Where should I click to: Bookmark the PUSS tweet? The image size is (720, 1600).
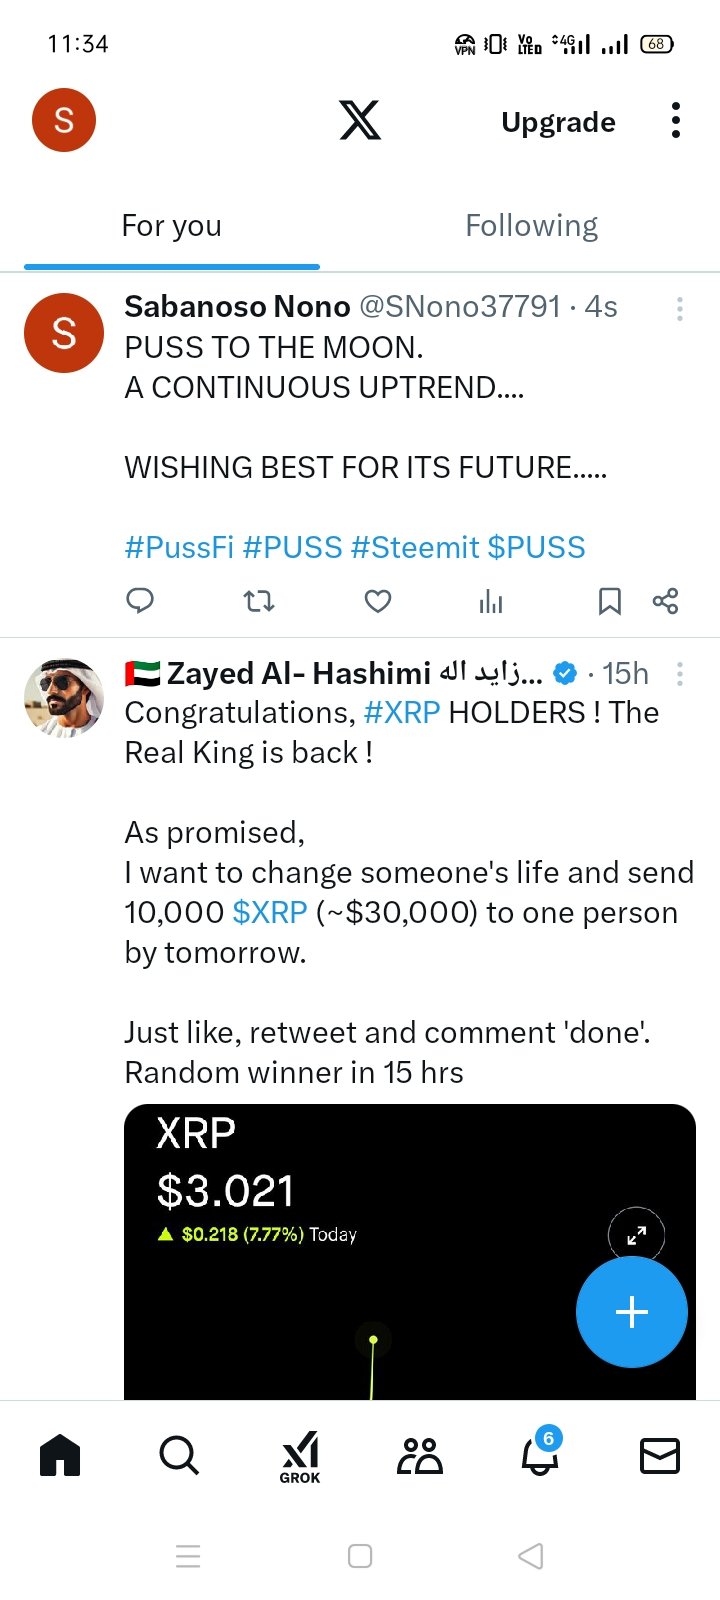pos(609,601)
